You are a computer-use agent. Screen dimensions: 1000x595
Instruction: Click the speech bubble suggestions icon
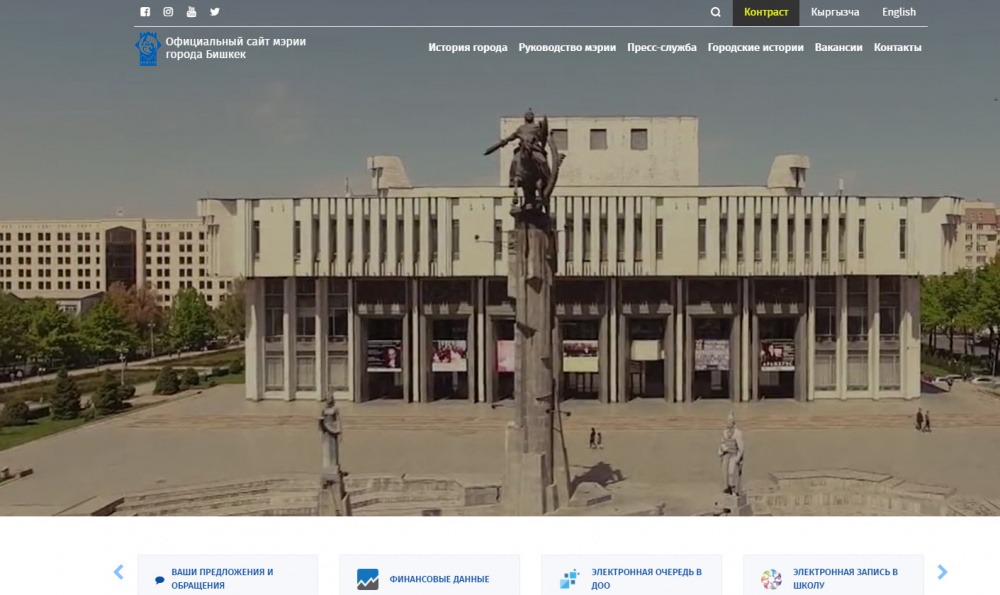pos(160,579)
